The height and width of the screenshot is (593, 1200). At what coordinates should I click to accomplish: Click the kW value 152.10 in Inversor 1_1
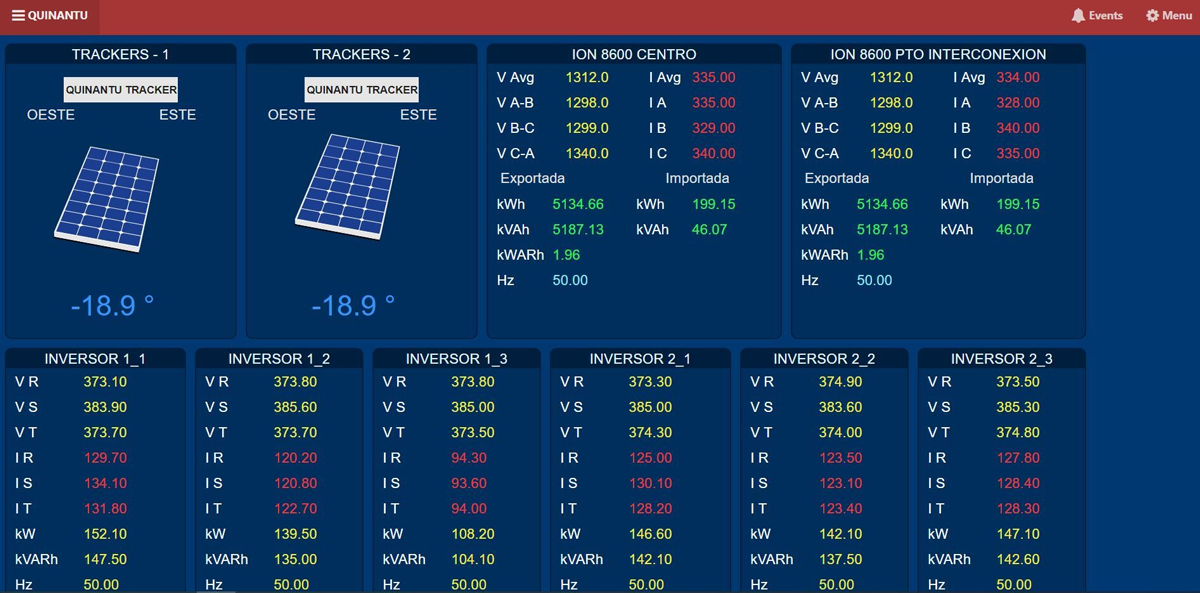(105, 534)
